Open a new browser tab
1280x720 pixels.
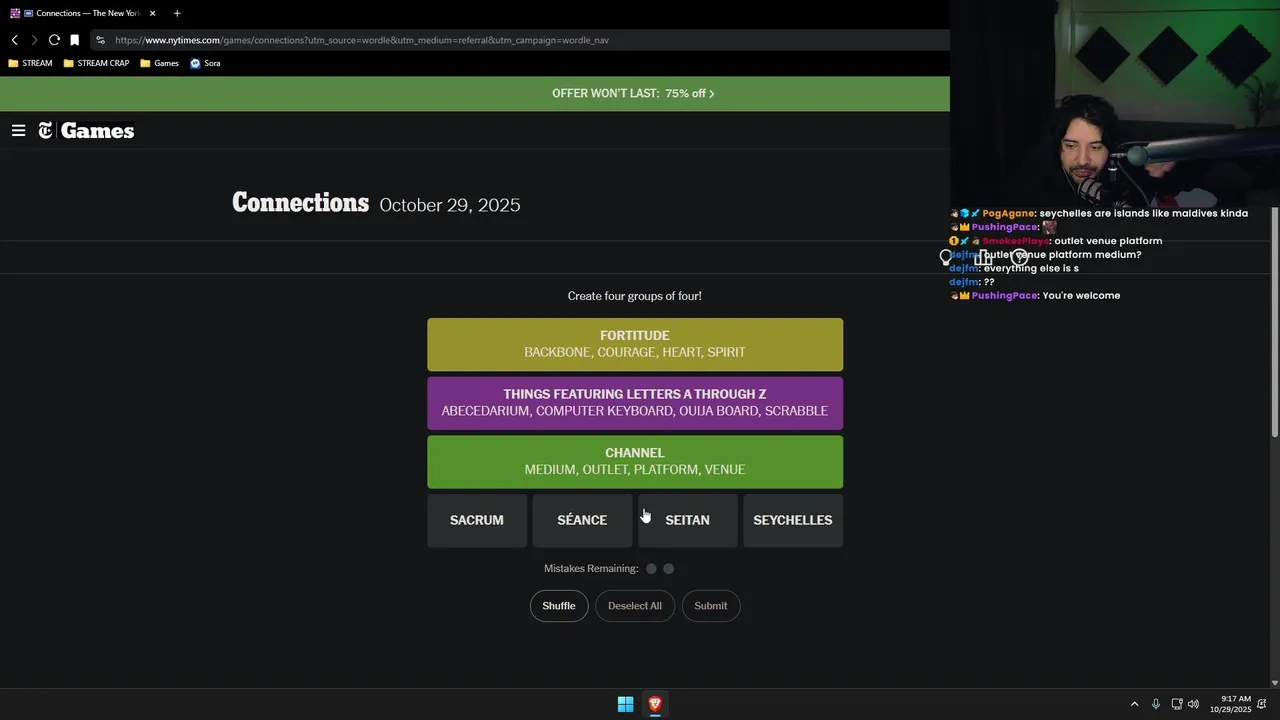coord(177,13)
